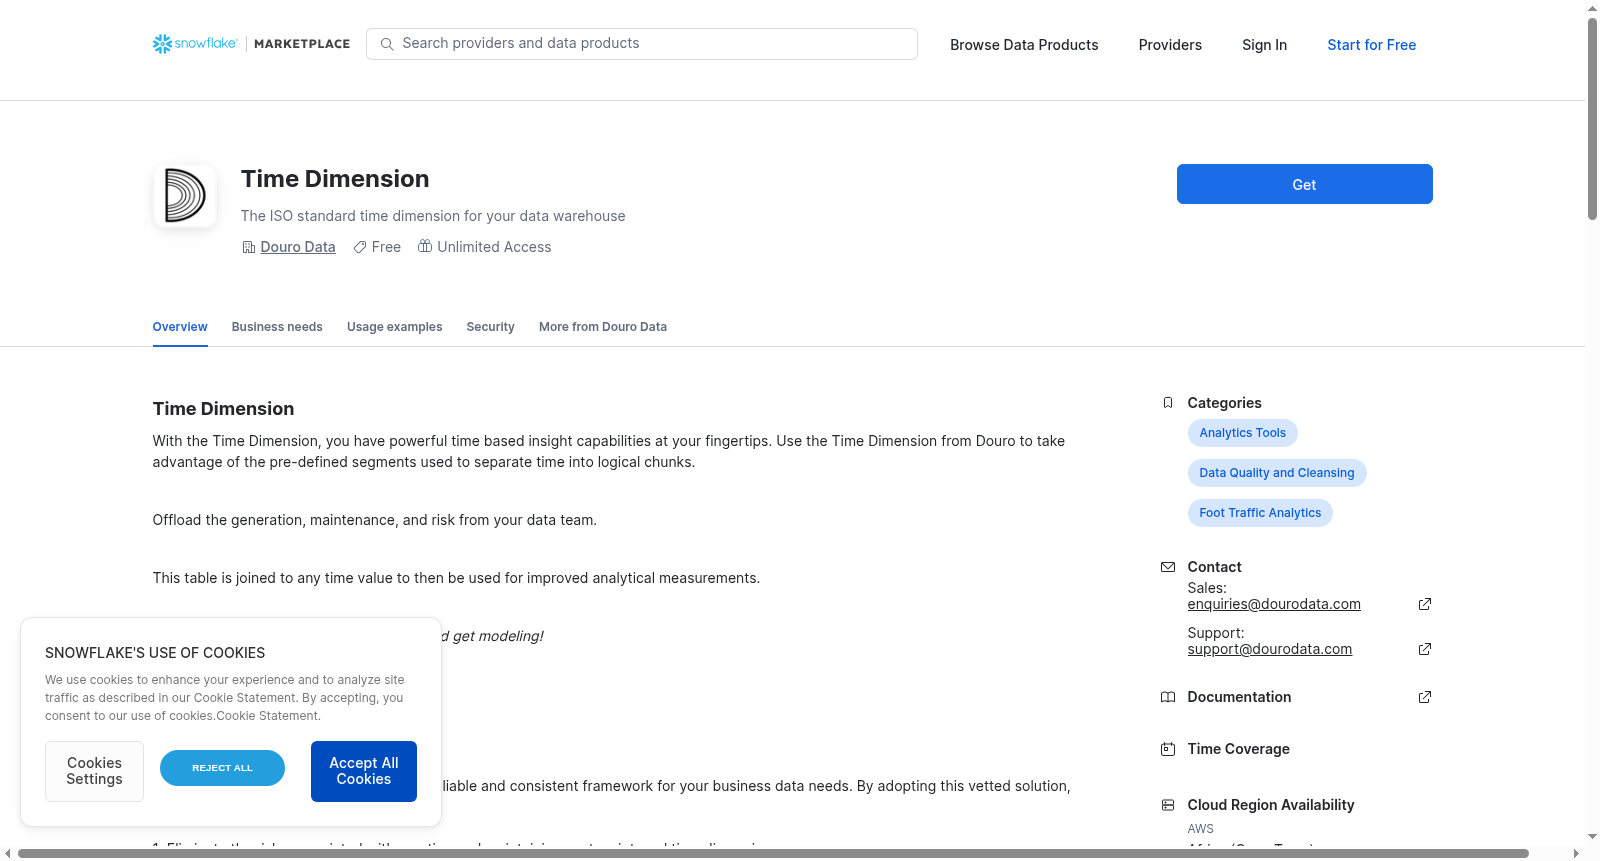1600x861 pixels.
Task: Click the Unlimited Access label
Action: point(494,247)
